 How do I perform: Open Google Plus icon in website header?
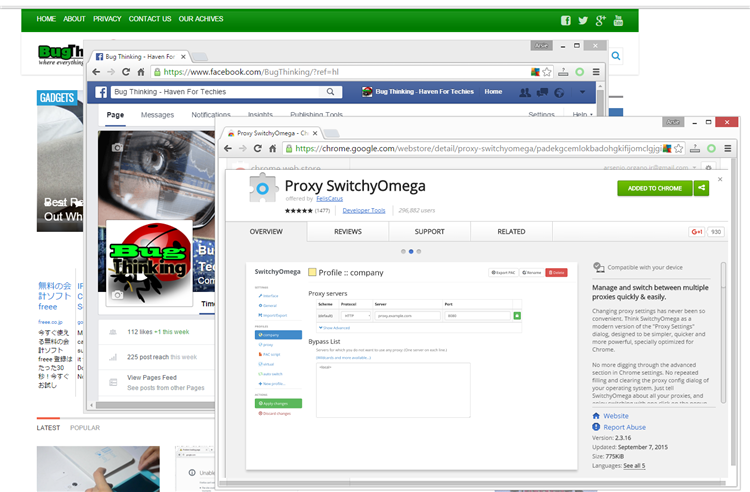click(600, 21)
